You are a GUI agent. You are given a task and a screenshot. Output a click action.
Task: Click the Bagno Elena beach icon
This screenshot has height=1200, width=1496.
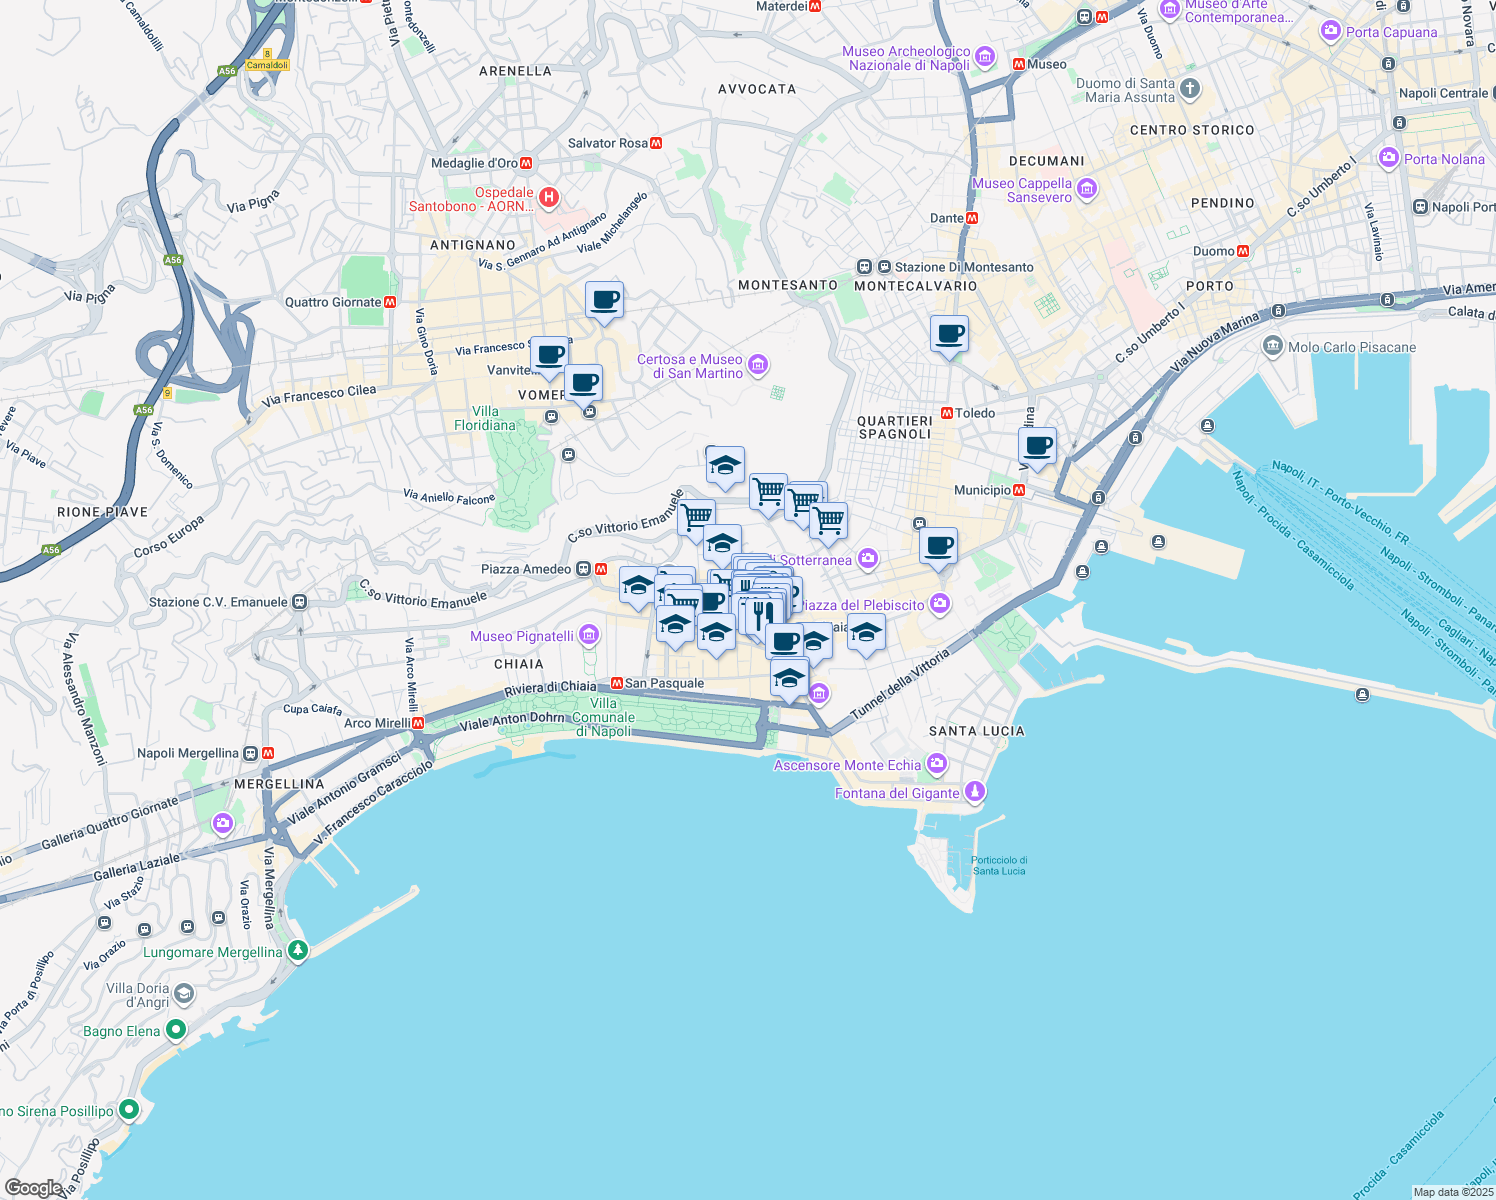pos(177,1030)
